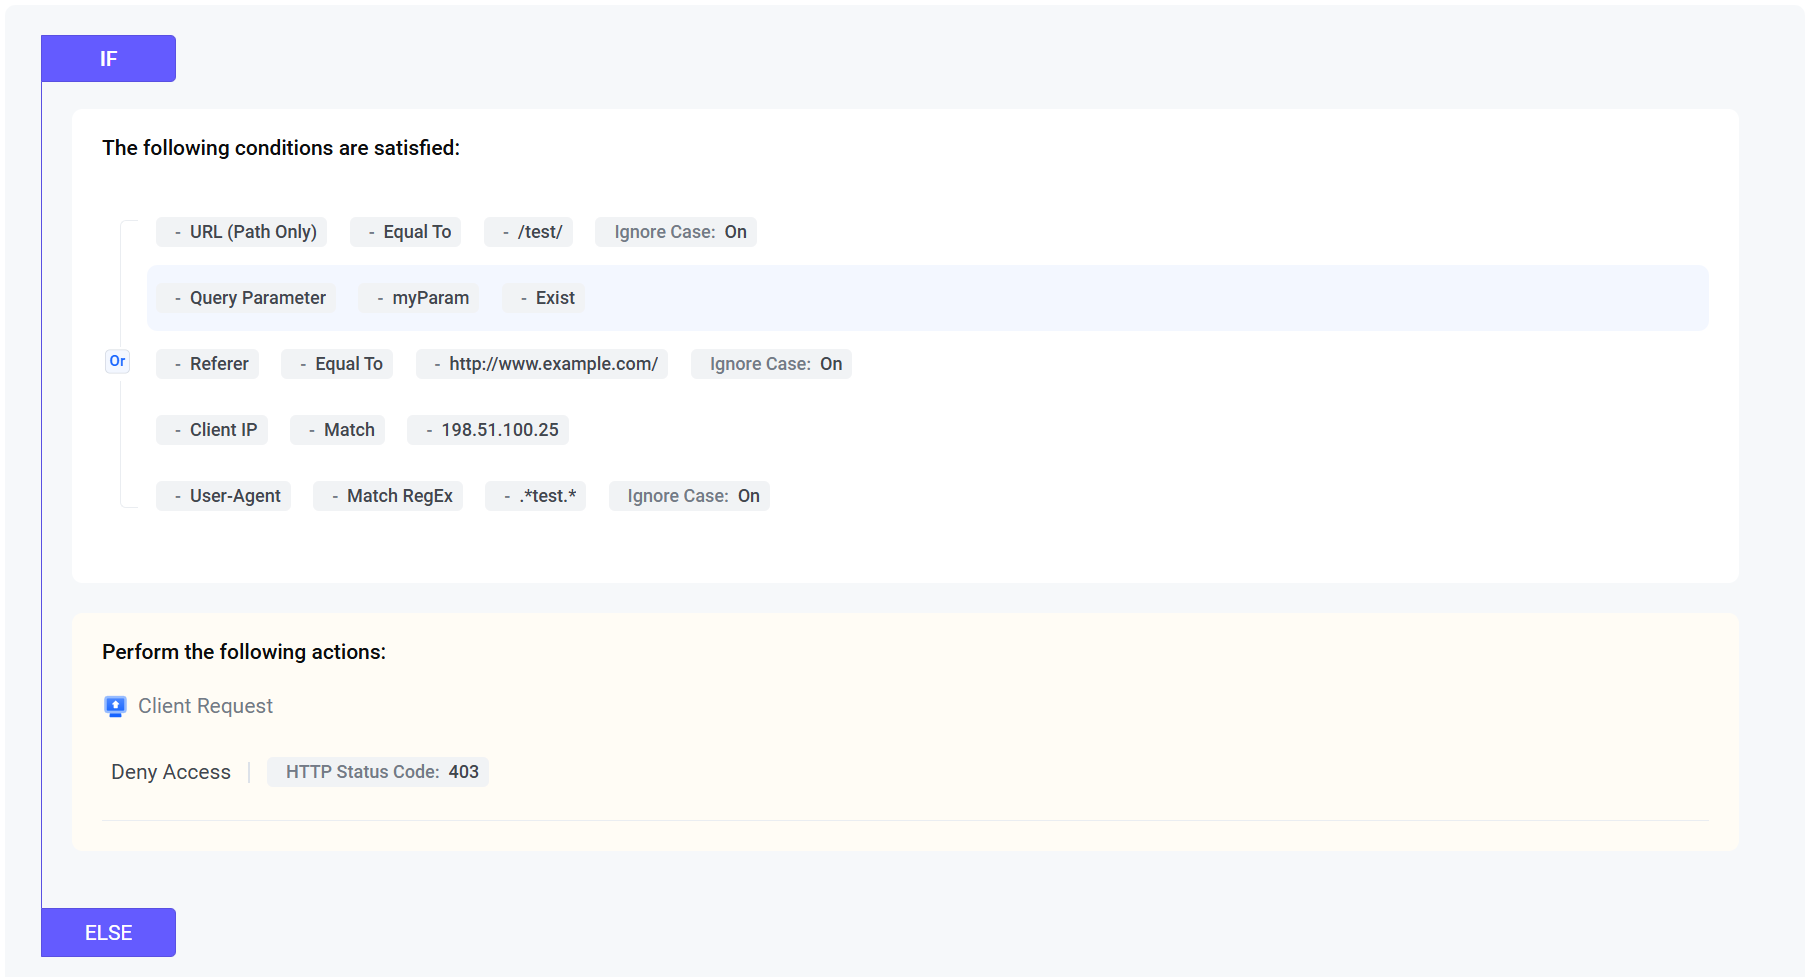Image resolution: width=1809 pixels, height=977 pixels.
Task: Click the HTTP Status Code 403 tag
Action: [378, 772]
